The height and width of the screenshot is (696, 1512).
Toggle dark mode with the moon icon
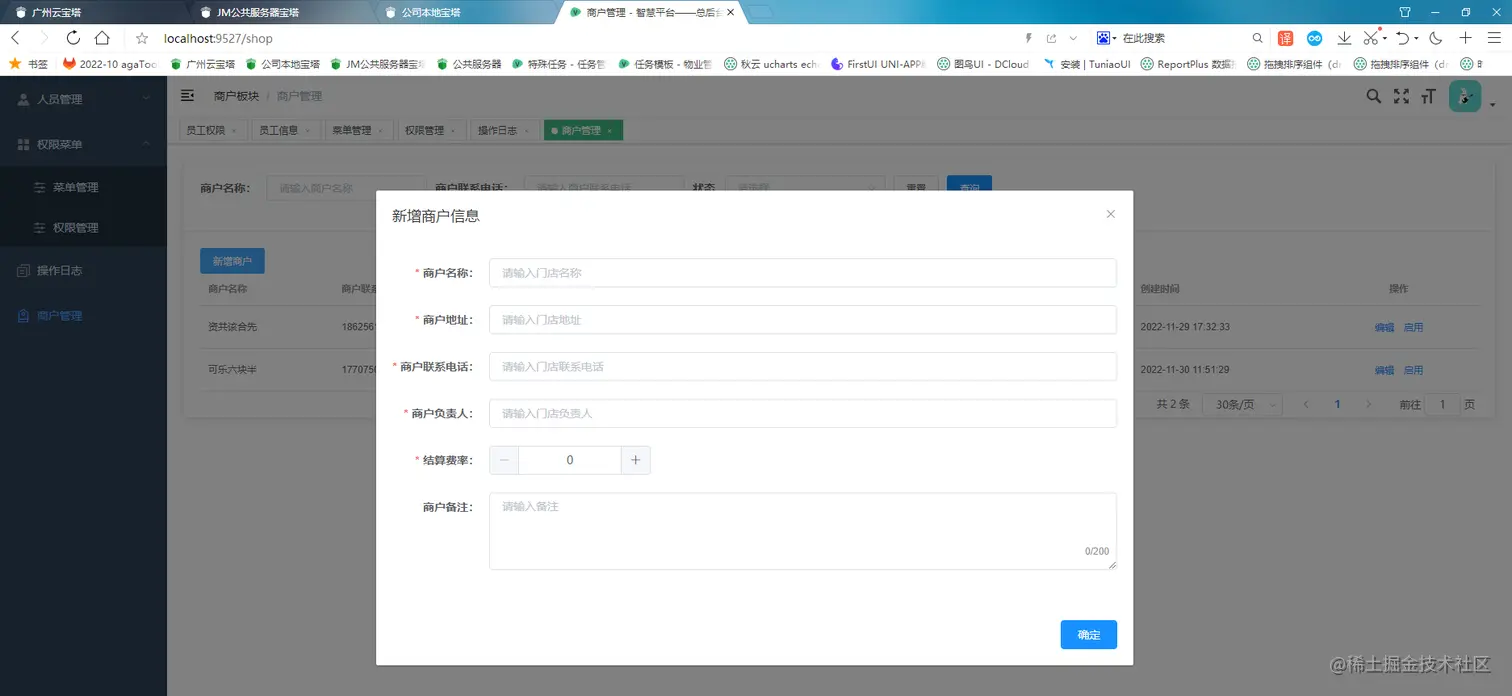1435,37
